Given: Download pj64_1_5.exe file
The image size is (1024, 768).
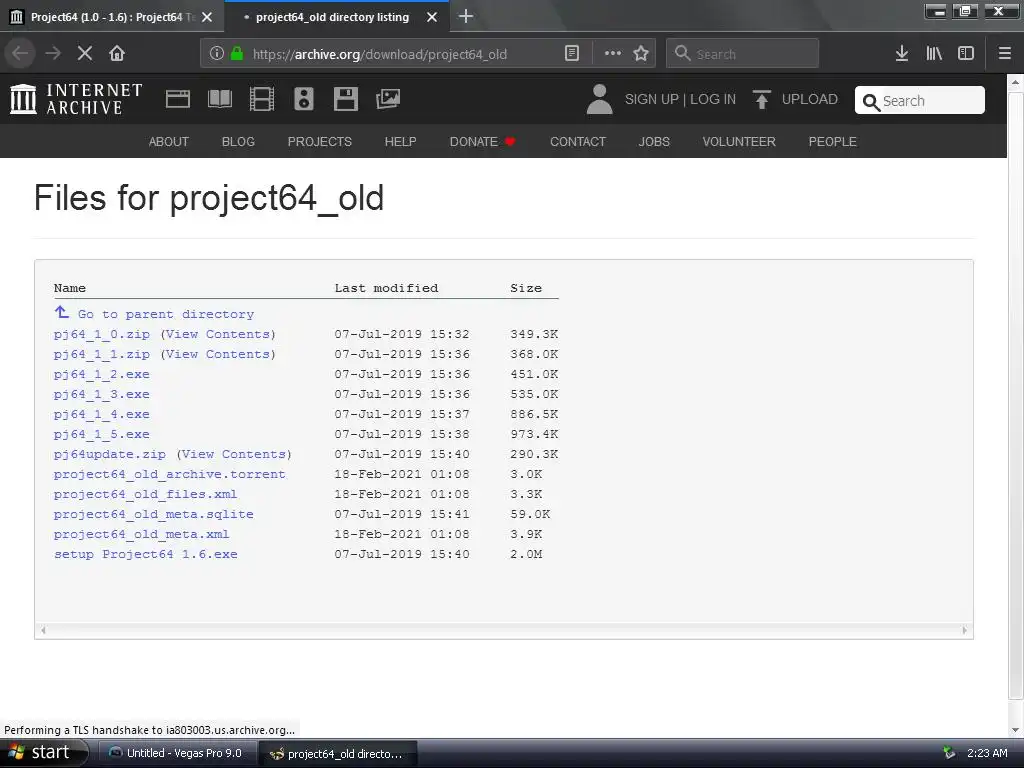Looking at the screenshot, I should [x=102, y=434].
